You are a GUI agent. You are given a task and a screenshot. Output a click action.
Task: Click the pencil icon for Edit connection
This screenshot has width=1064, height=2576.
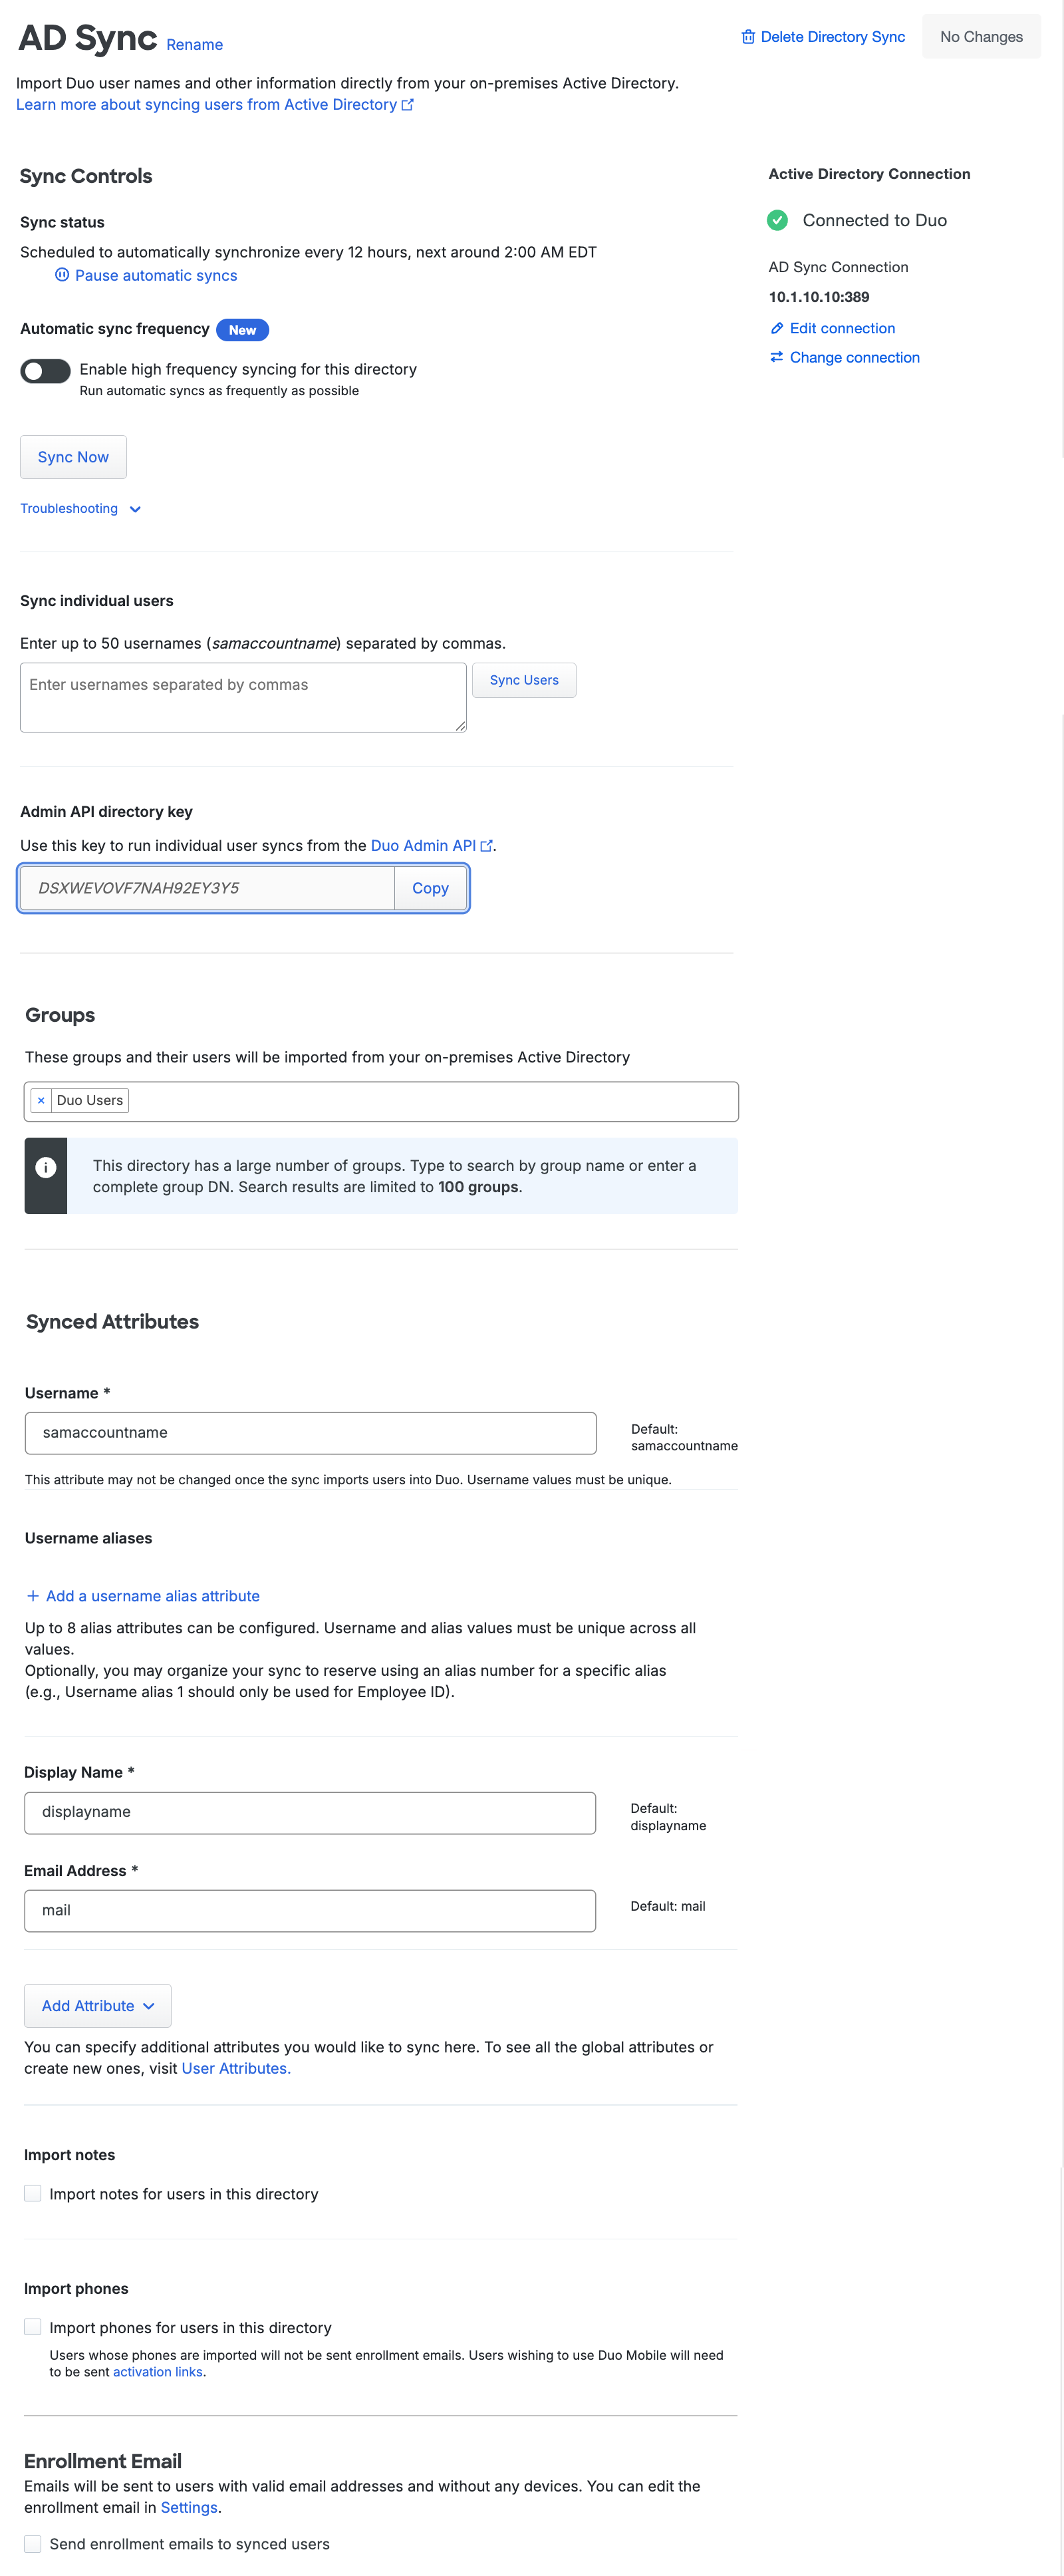778,328
